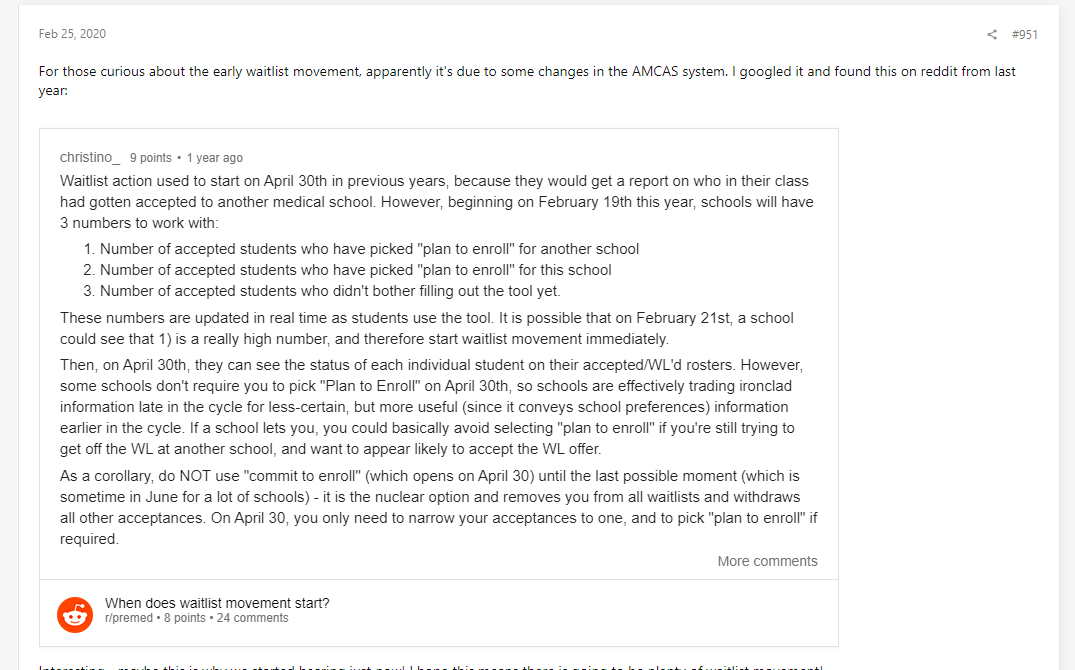Click the Feb 25, 2020 post date
The image size is (1075, 670).
click(72, 34)
